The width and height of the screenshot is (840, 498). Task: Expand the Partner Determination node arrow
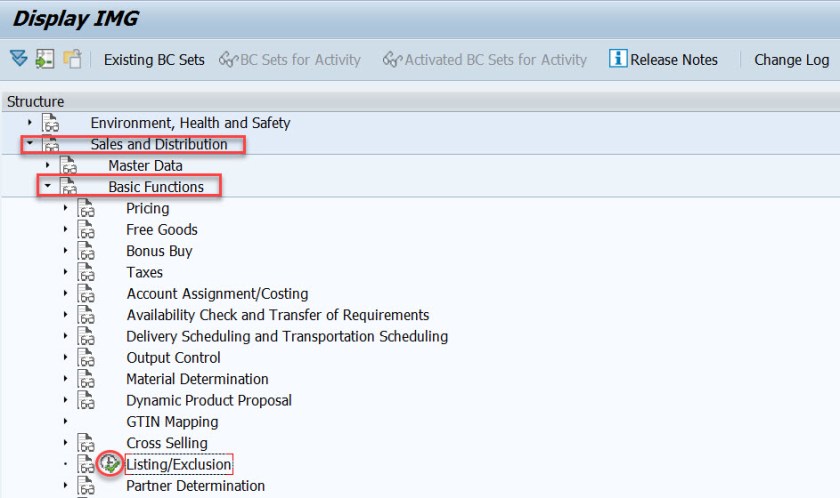pyautogui.click(x=66, y=486)
